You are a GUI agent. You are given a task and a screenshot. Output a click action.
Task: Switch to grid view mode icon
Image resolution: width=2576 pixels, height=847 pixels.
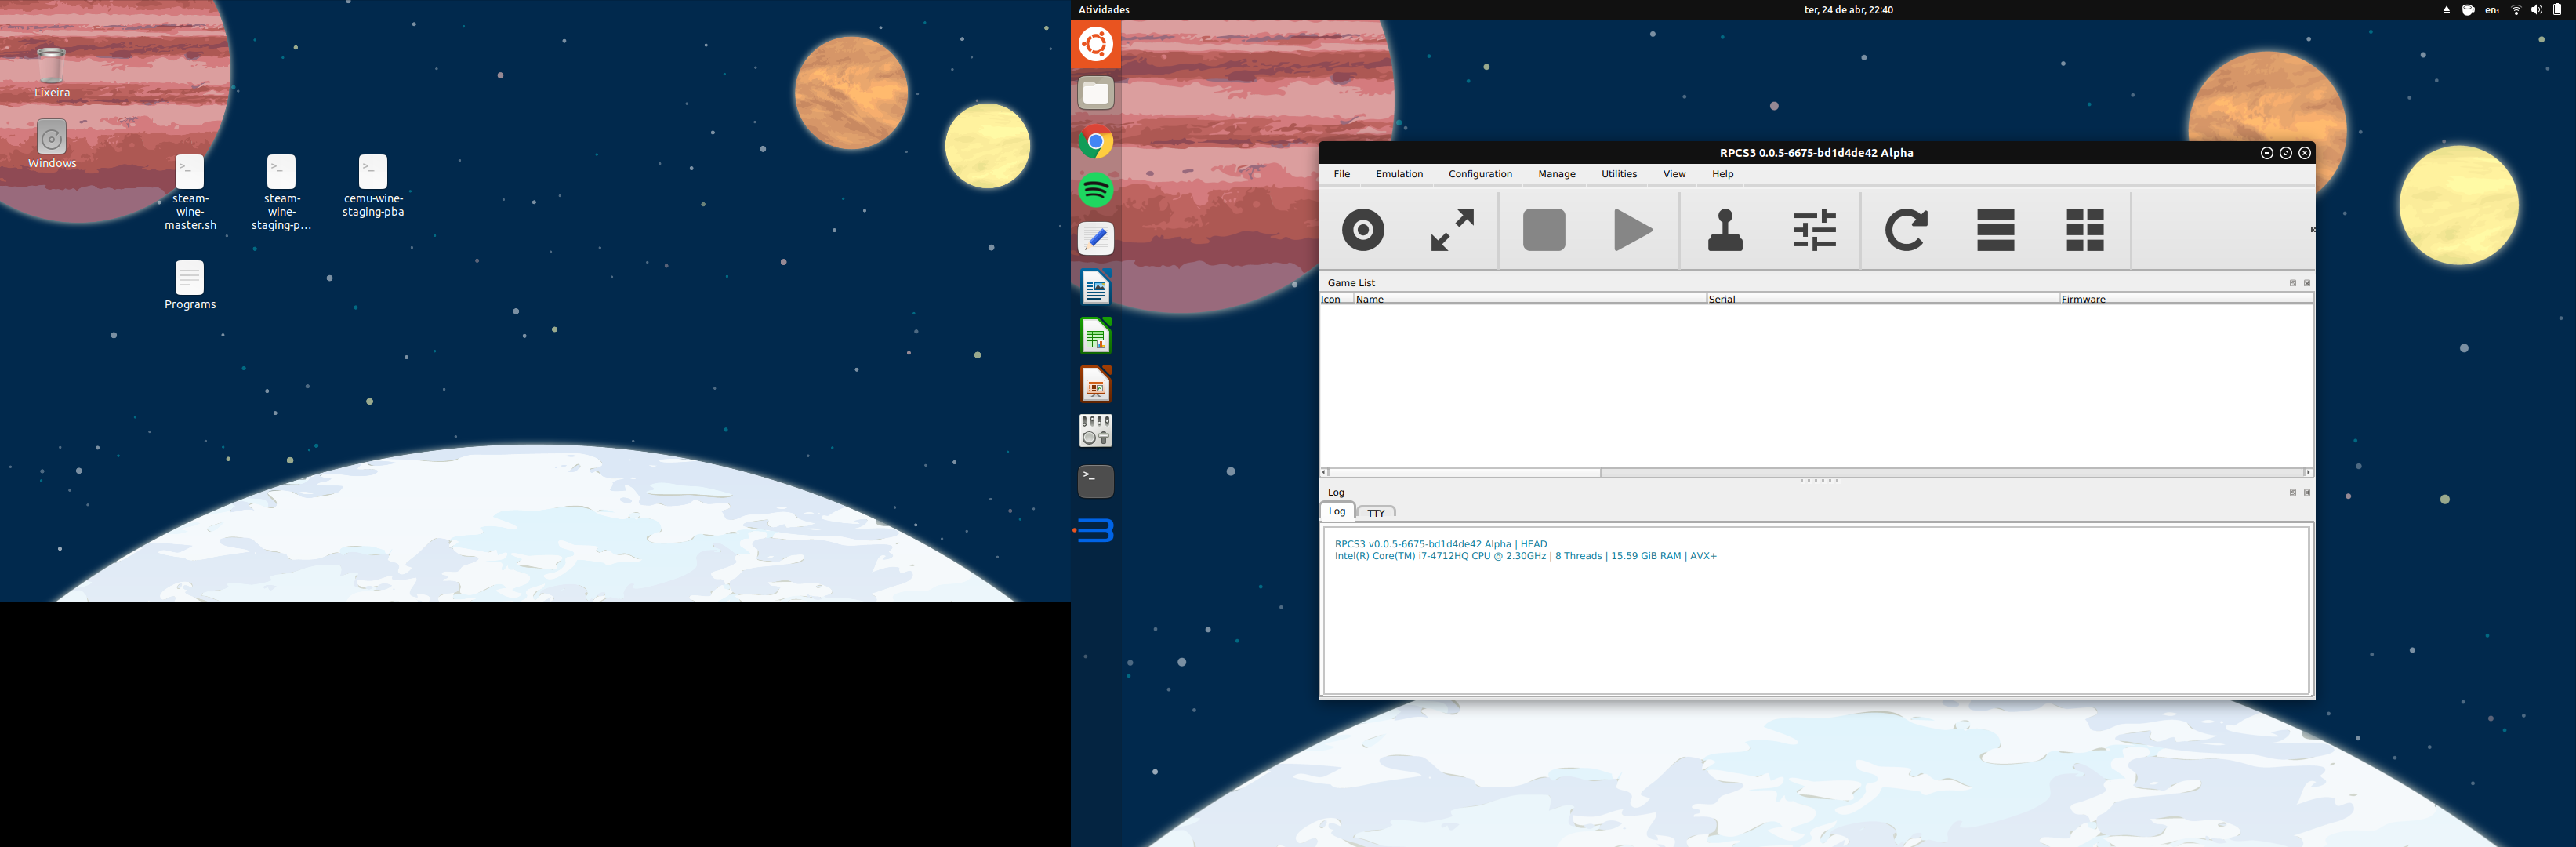pos(2085,230)
